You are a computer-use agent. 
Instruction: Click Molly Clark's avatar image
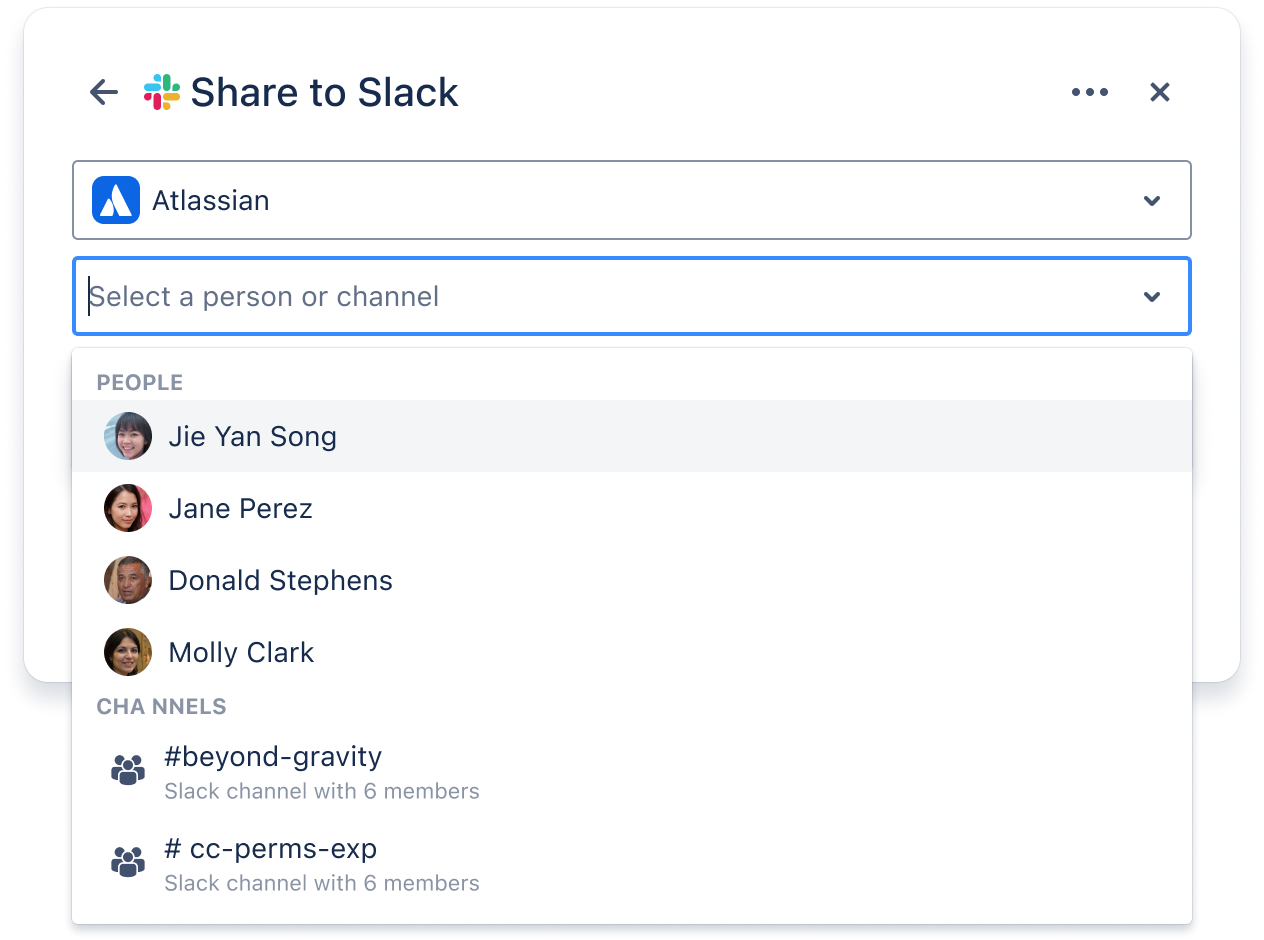[x=128, y=652]
